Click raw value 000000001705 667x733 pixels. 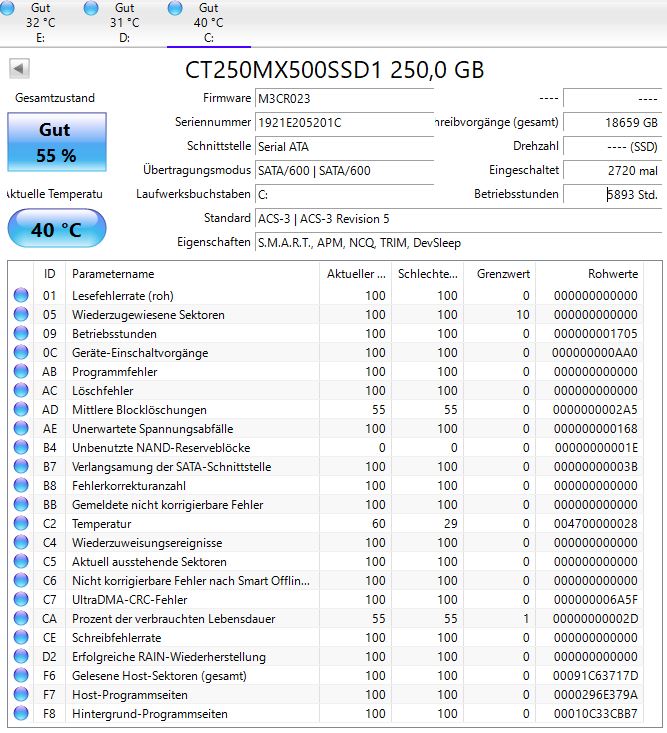tap(595, 334)
